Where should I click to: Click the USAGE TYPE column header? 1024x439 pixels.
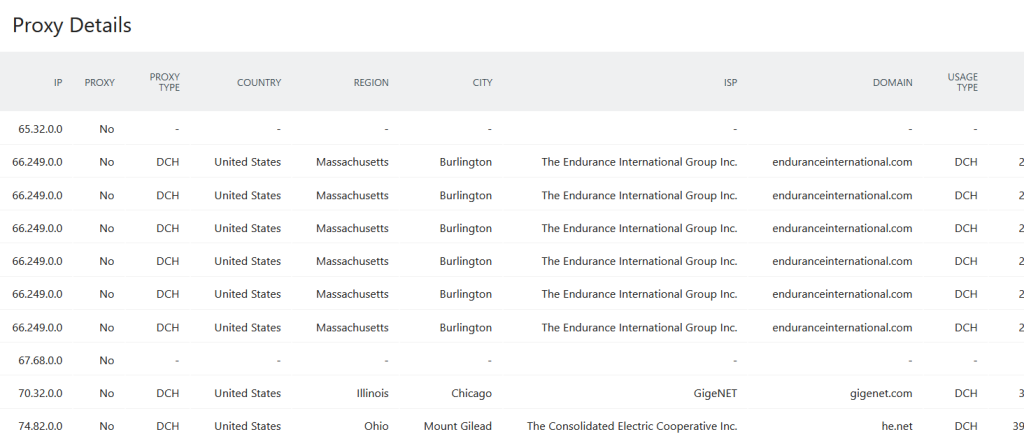(963, 82)
